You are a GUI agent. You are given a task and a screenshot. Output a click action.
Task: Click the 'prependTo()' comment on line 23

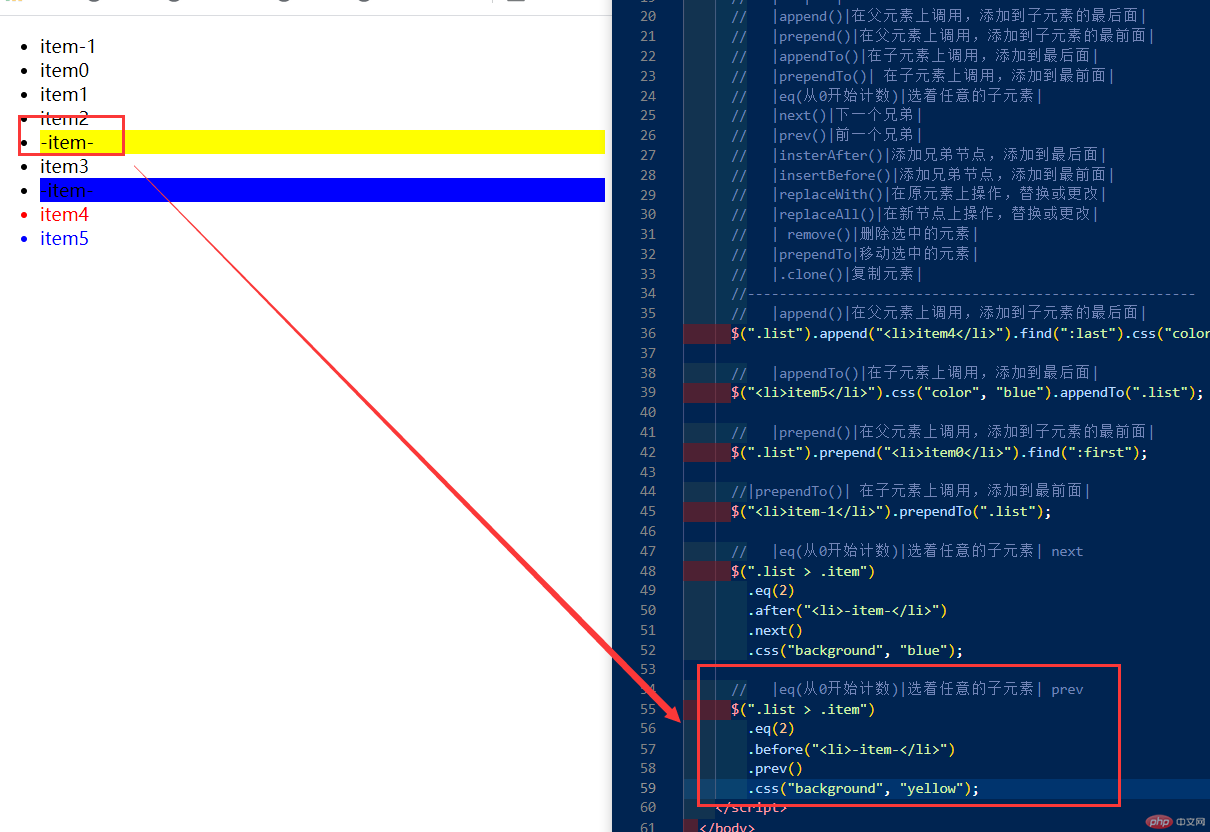[x=923, y=76]
